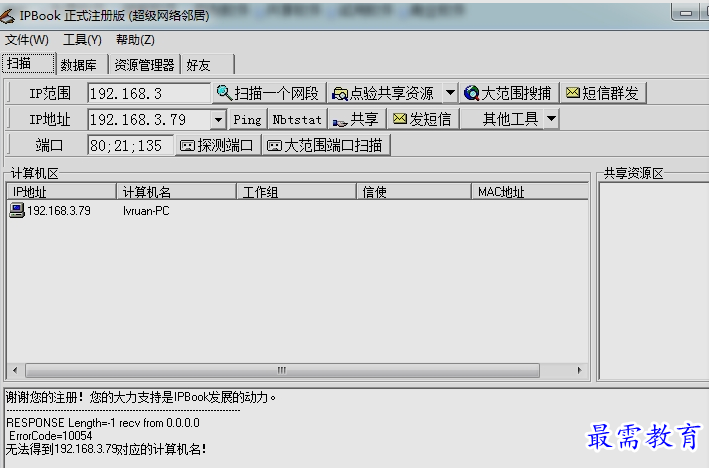Click the hand icon of 共享 button
Screen dimensions: 709x468
[340, 121]
